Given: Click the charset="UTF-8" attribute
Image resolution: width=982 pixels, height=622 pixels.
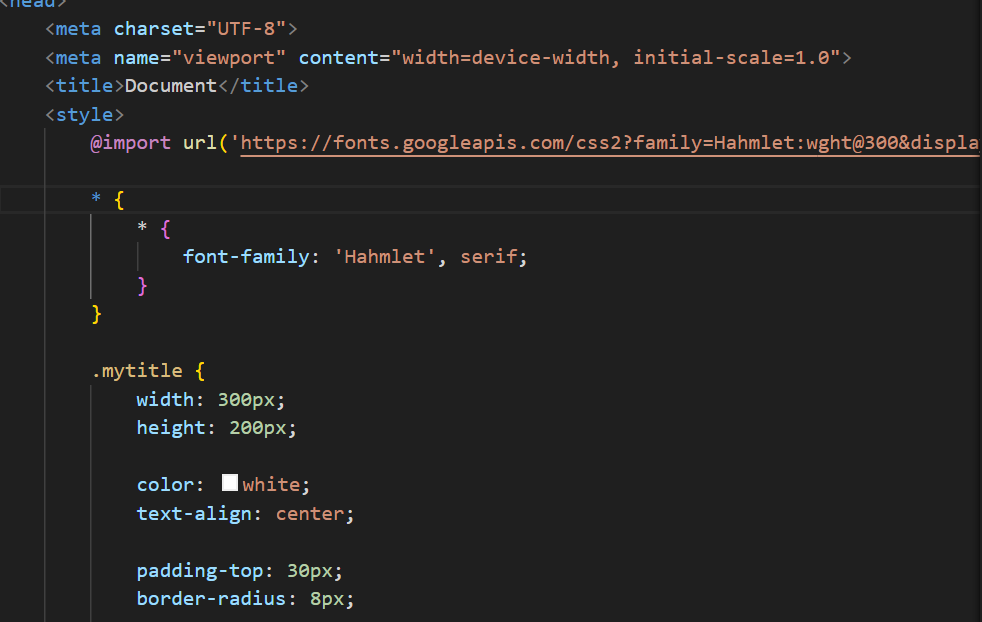Looking at the screenshot, I should [x=200, y=29].
